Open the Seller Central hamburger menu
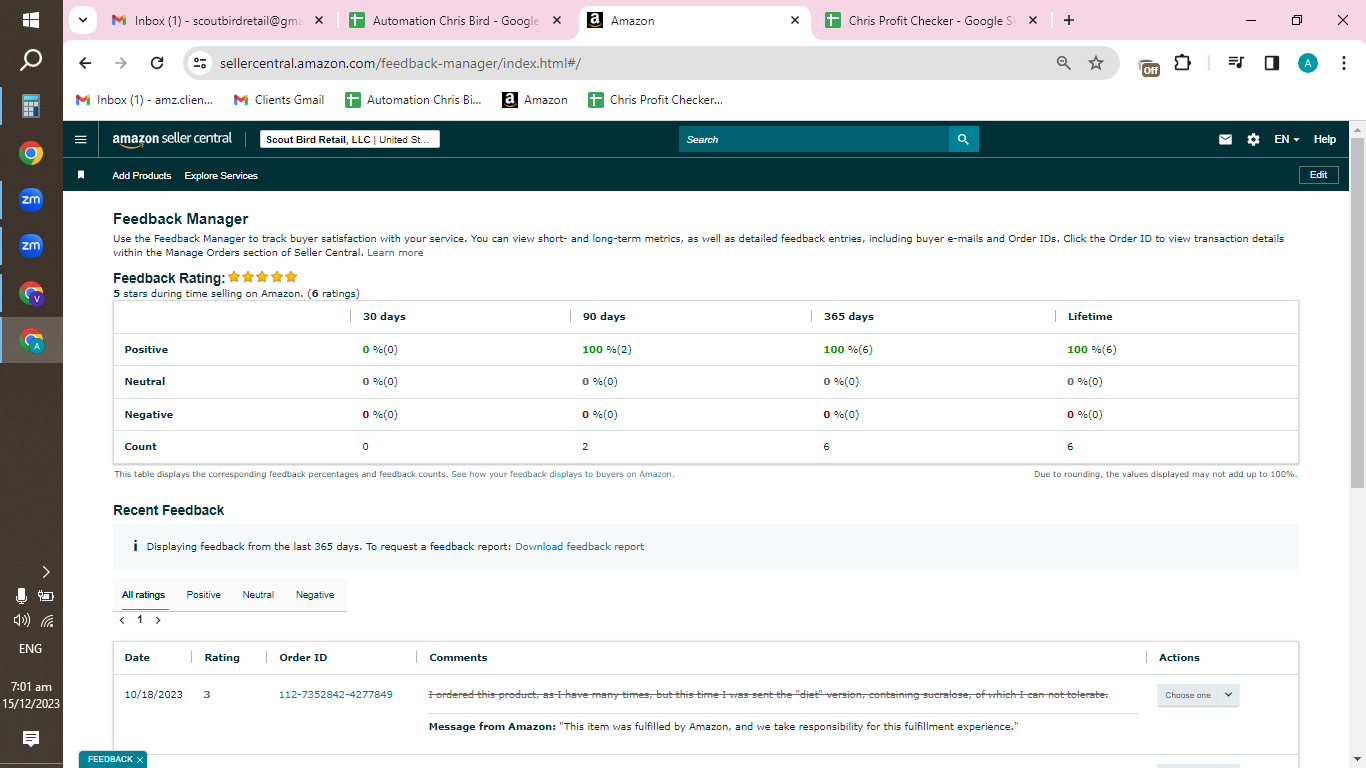The height and width of the screenshot is (768, 1366). pos(81,139)
